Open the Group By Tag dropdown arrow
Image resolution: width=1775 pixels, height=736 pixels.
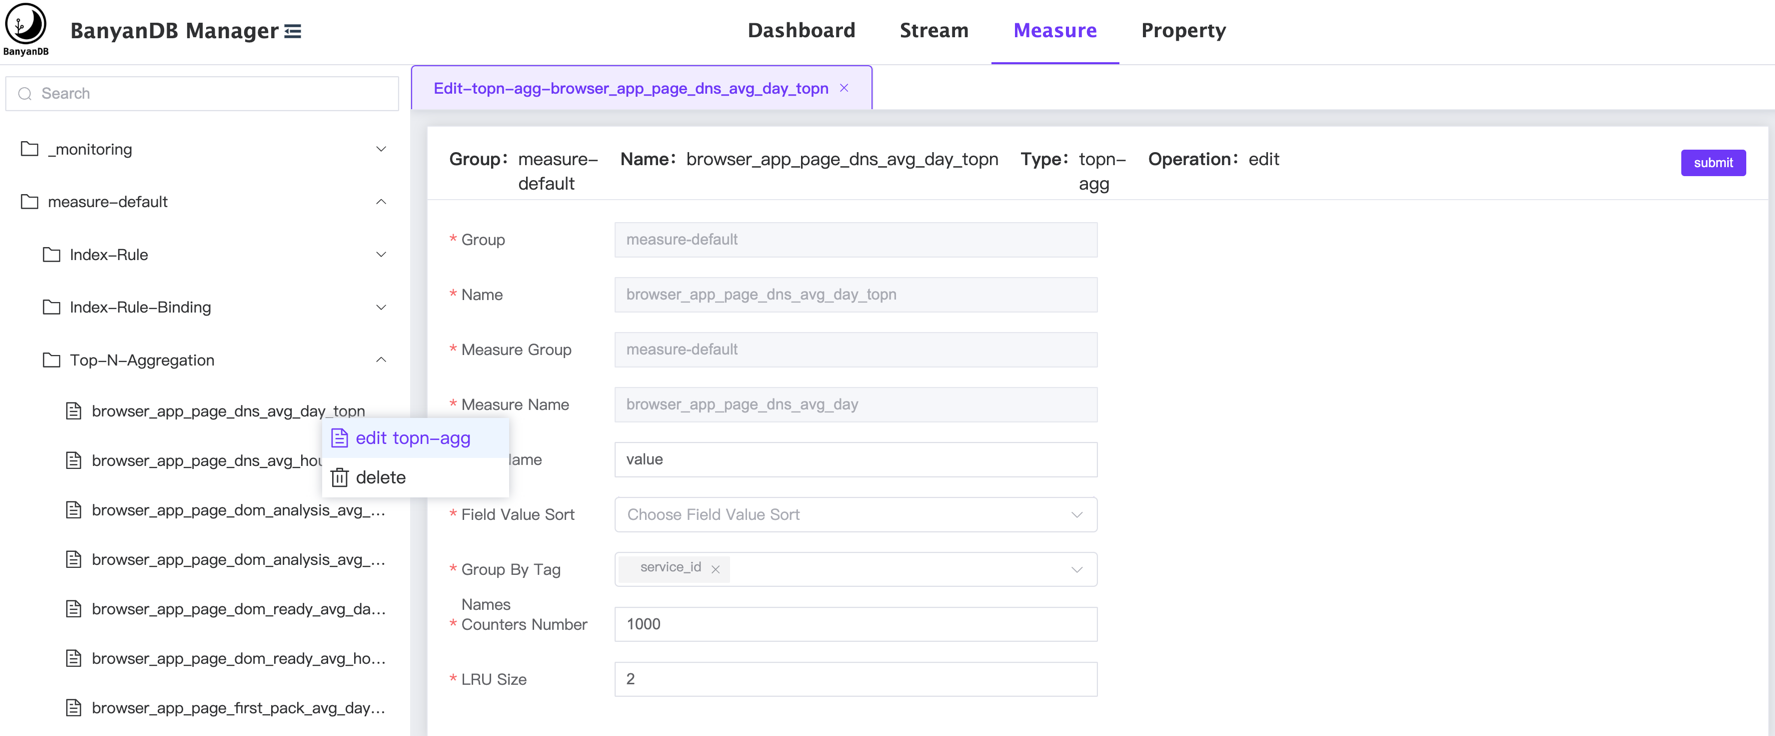[1077, 570]
